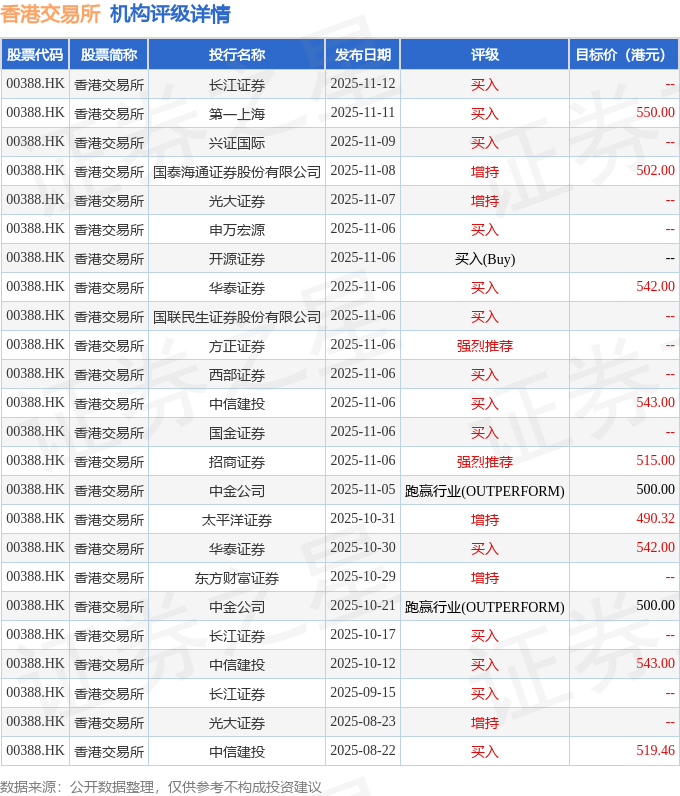Click the 515.00 target price
The width and height of the screenshot is (680, 796).
point(655,460)
